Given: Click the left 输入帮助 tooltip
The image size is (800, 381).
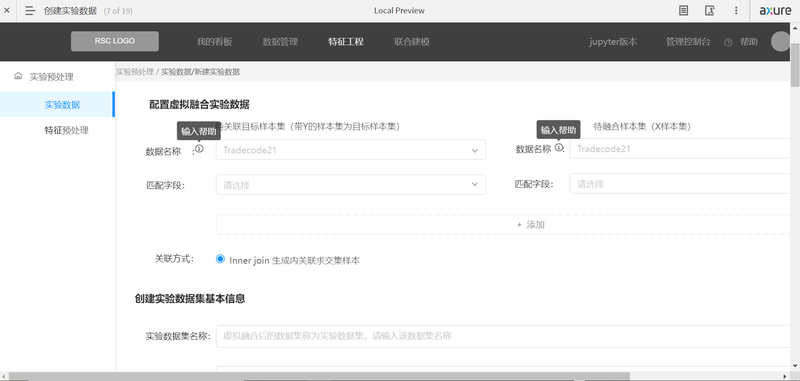Looking at the screenshot, I should point(199,131).
